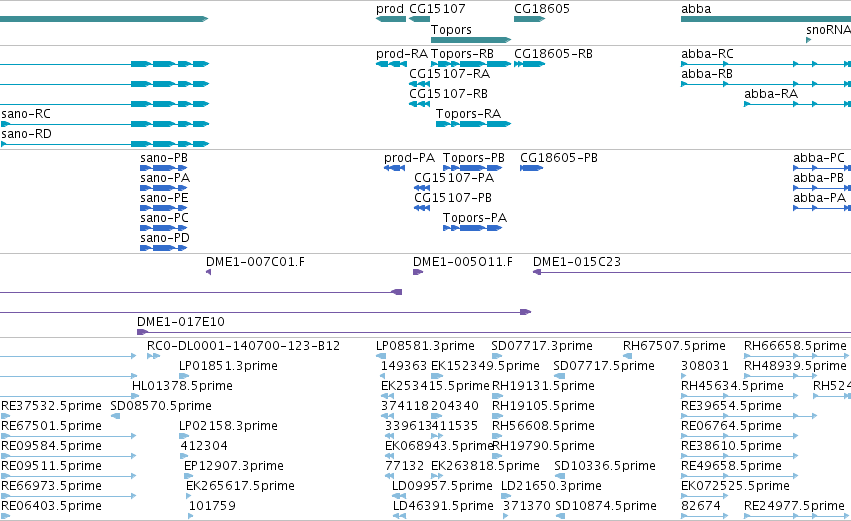Screen dimensions: 851x521
Task: Select the abba gene label
Action: (696, 9)
